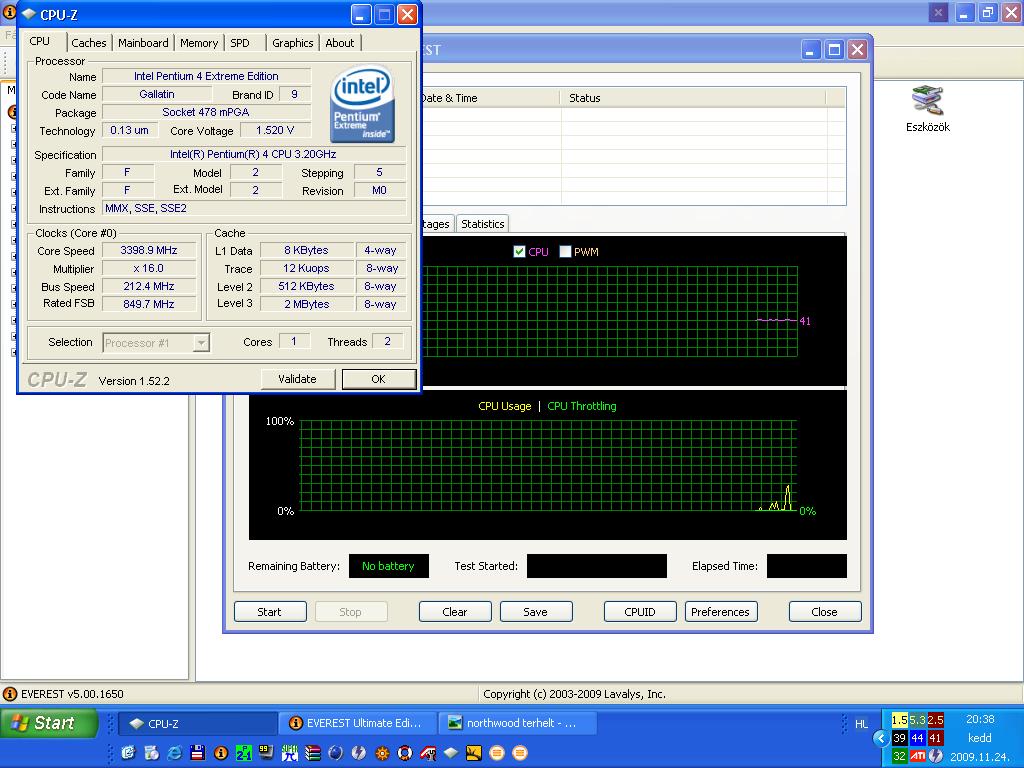The width and height of the screenshot is (1024, 768).
Task: Launch Super Pi from quick launch
Action: [x=289, y=753]
